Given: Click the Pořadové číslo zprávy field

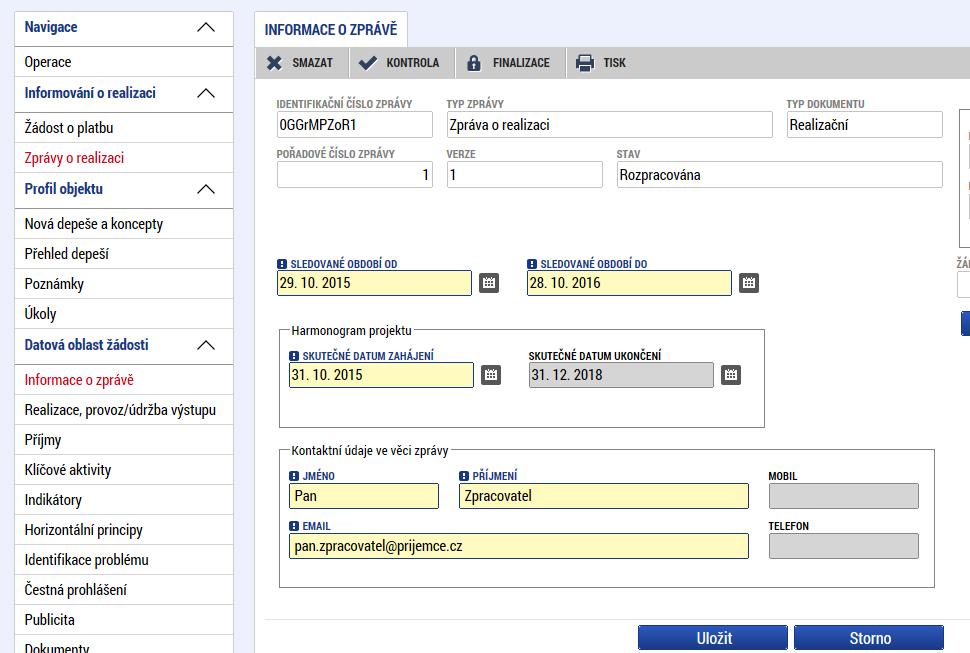Looking at the screenshot, I should 354,175.
